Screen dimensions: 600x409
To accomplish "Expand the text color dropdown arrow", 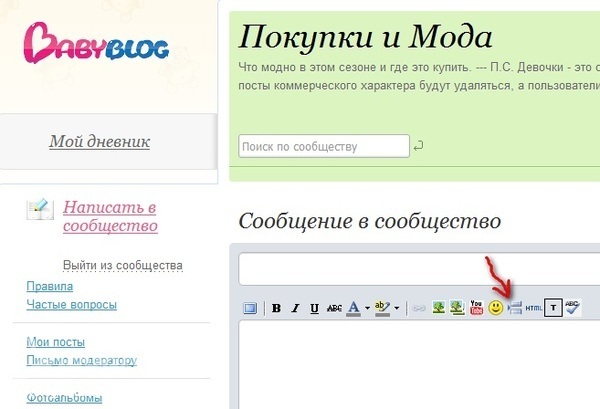I will pyautogui.click(x=367, y=308).
